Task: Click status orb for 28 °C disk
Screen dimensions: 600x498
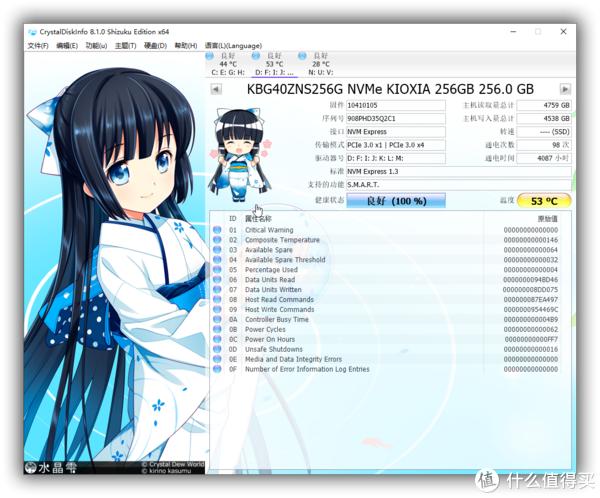Action: [x=302, y=56]
